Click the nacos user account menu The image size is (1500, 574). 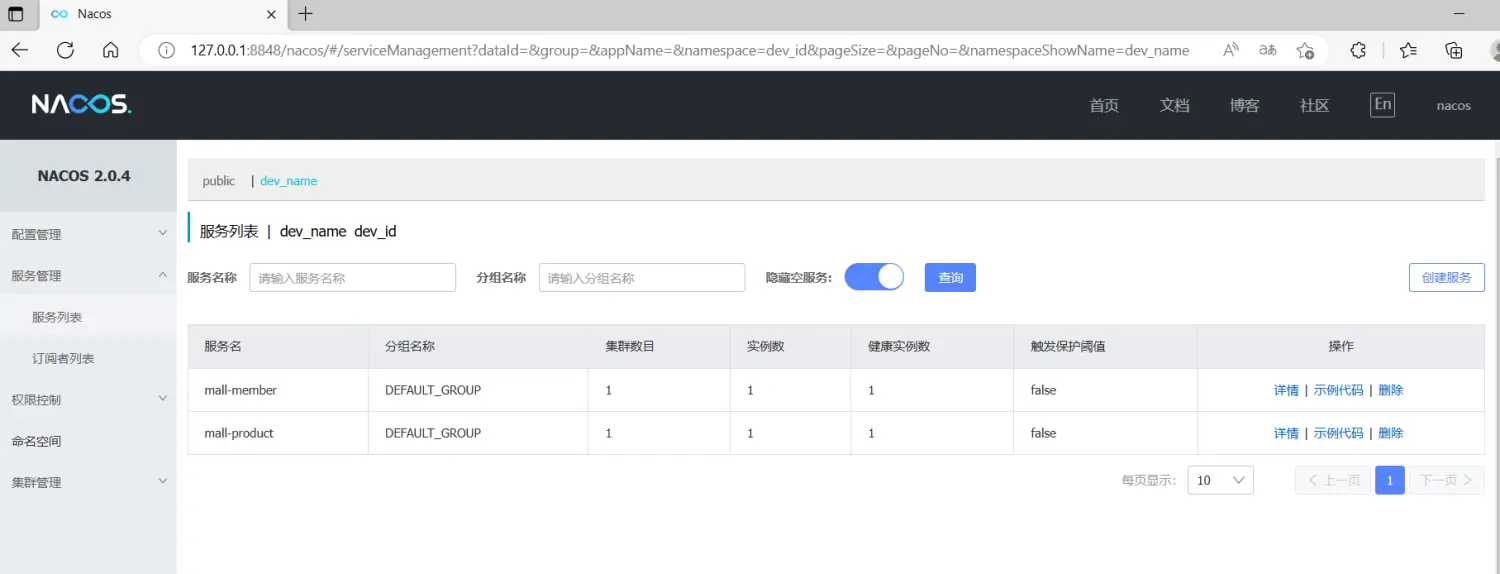pos(1453,105)
